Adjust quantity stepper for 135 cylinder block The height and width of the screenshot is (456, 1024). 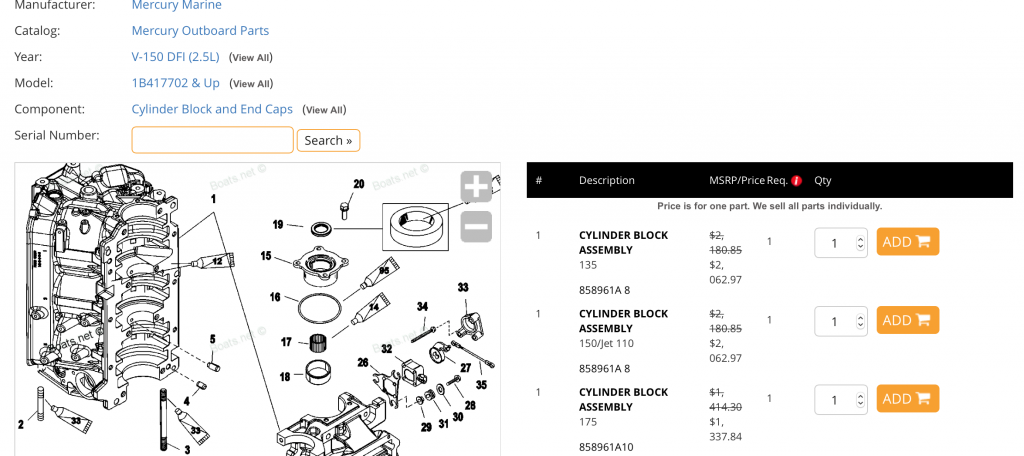(861, 242)
